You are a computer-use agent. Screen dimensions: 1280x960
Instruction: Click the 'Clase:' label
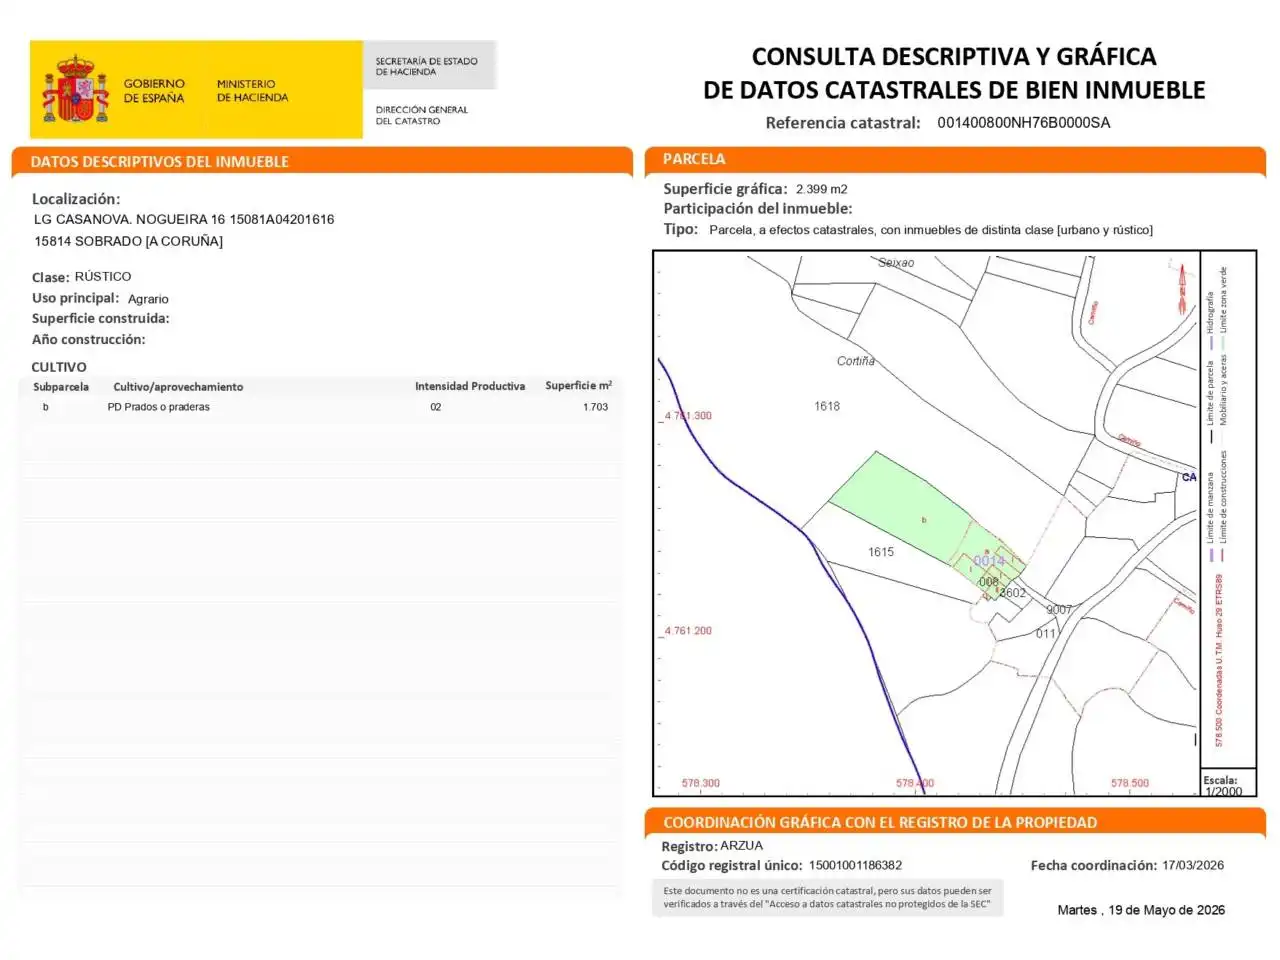(51, 277)
